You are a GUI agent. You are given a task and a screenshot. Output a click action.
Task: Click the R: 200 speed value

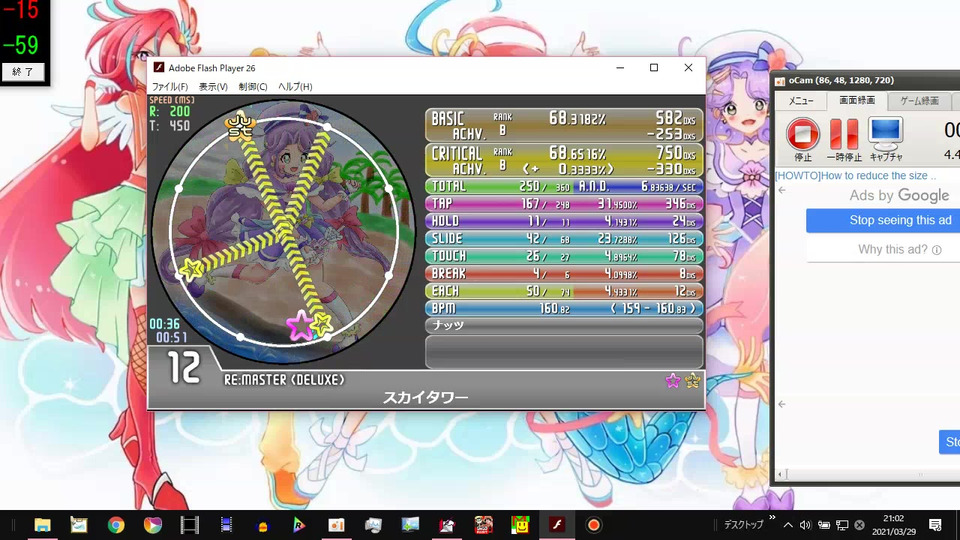[170, 111]
